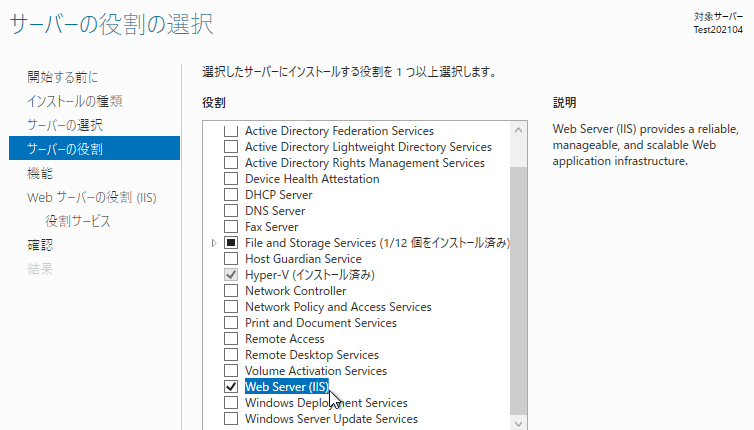The width and height of the screenshot is (754, 430).
Task: Click the roles list scrollbar thumb
Action: click(518, 291)
